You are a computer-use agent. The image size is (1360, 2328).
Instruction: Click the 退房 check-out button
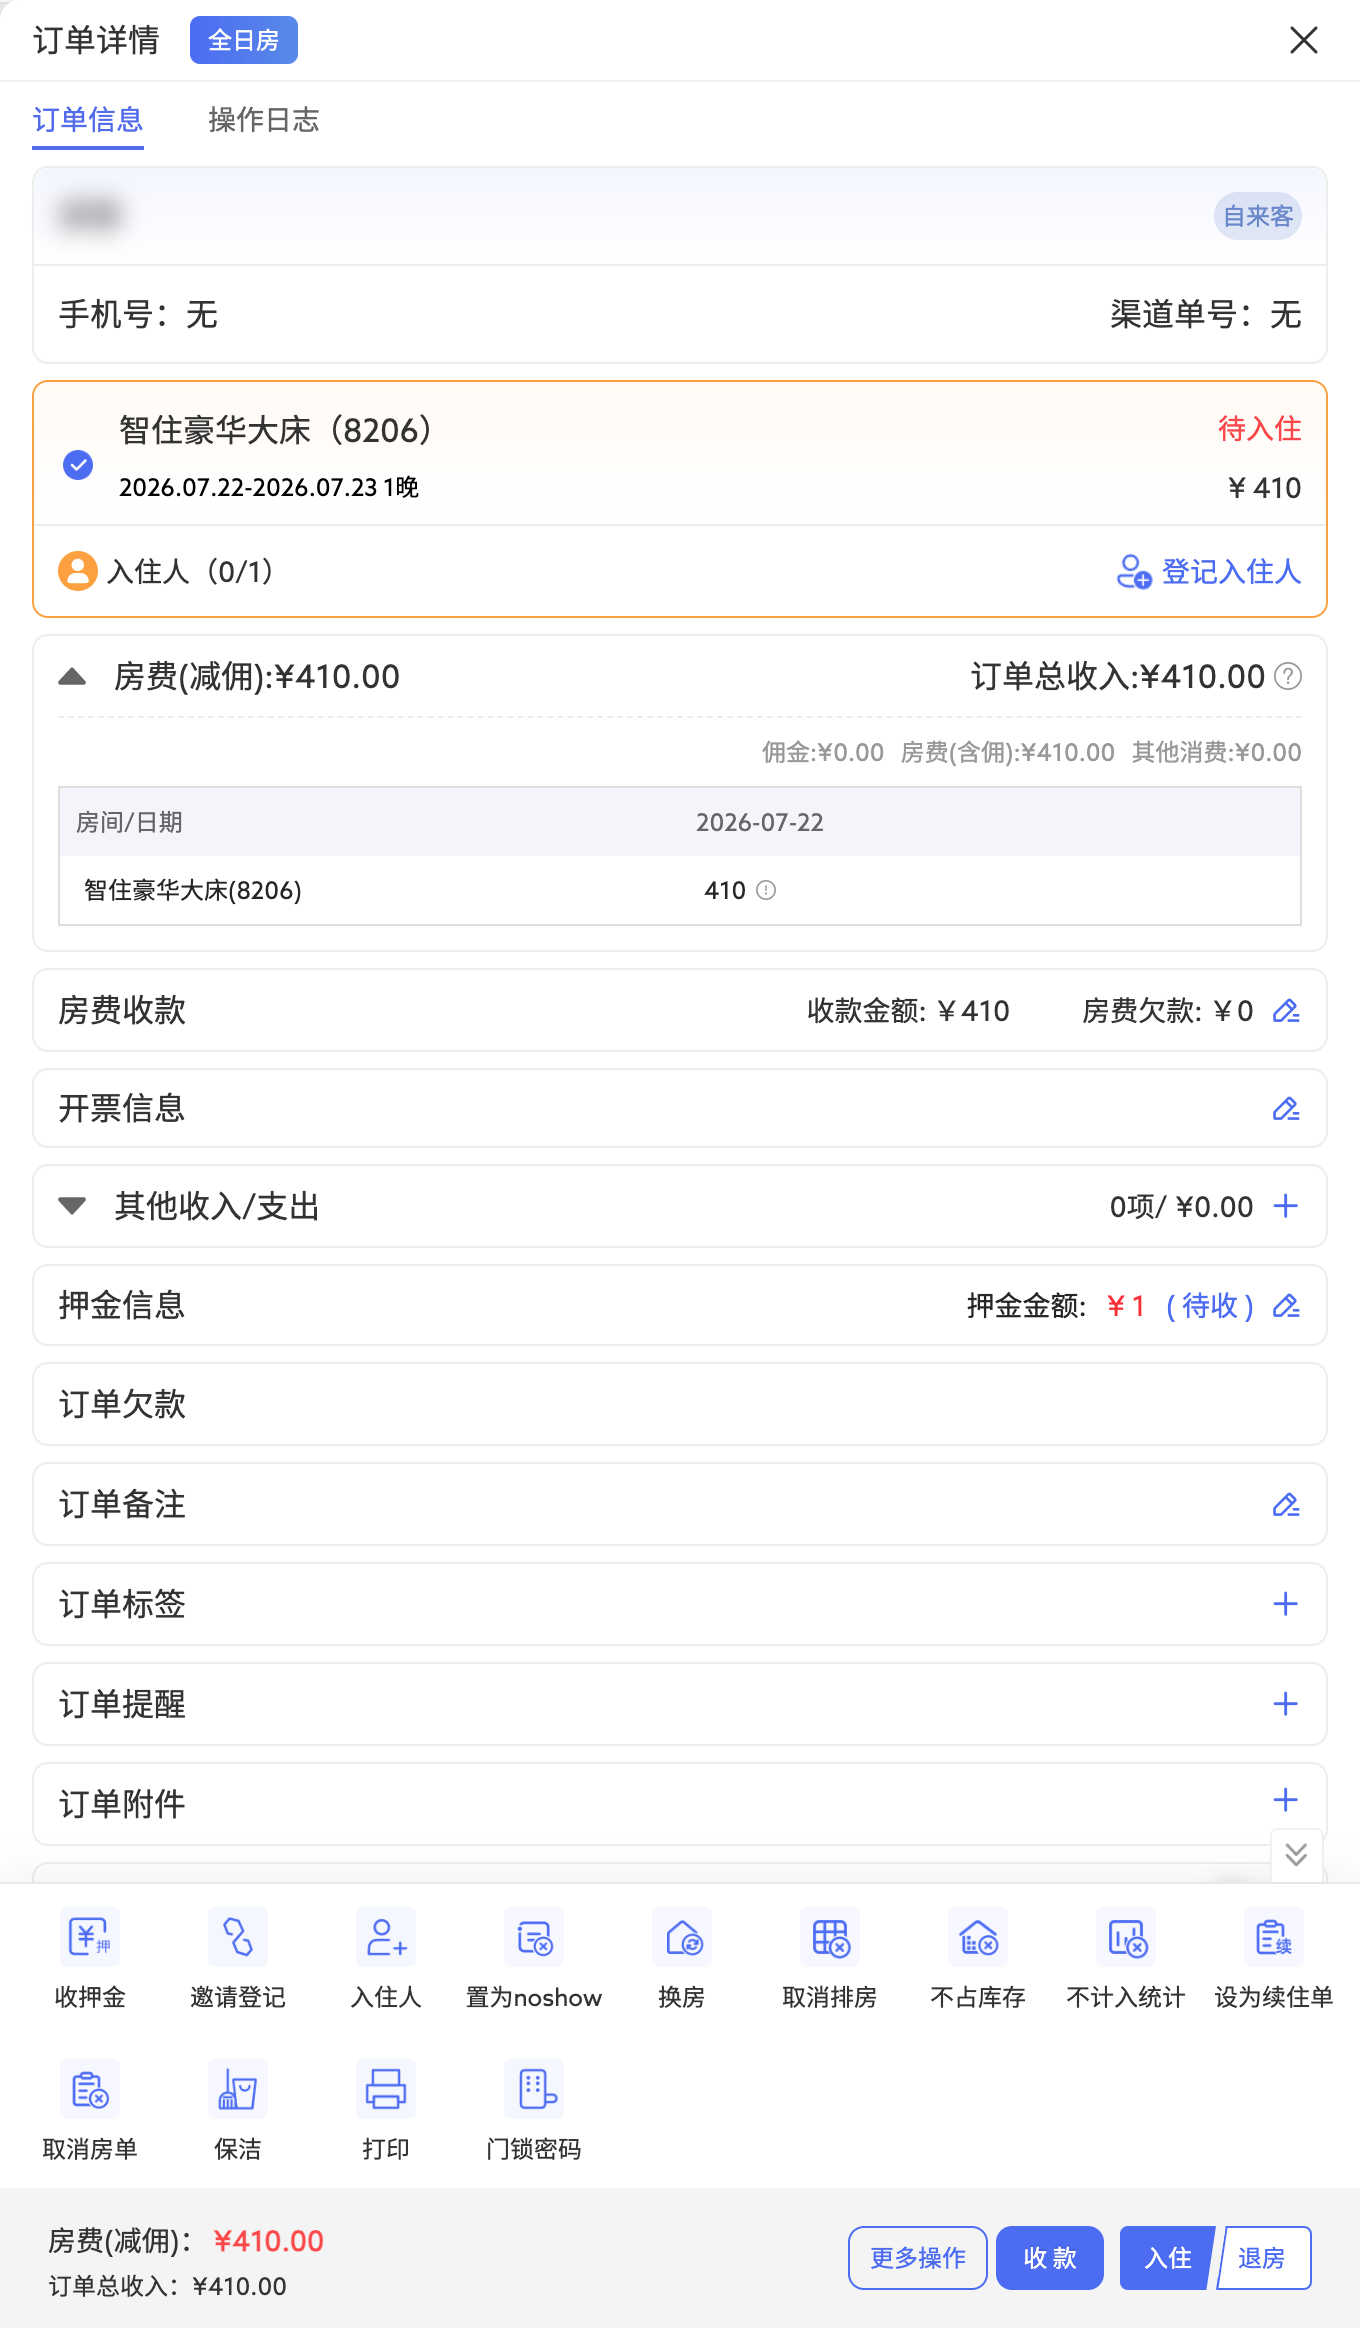tap(1264, 2258)
